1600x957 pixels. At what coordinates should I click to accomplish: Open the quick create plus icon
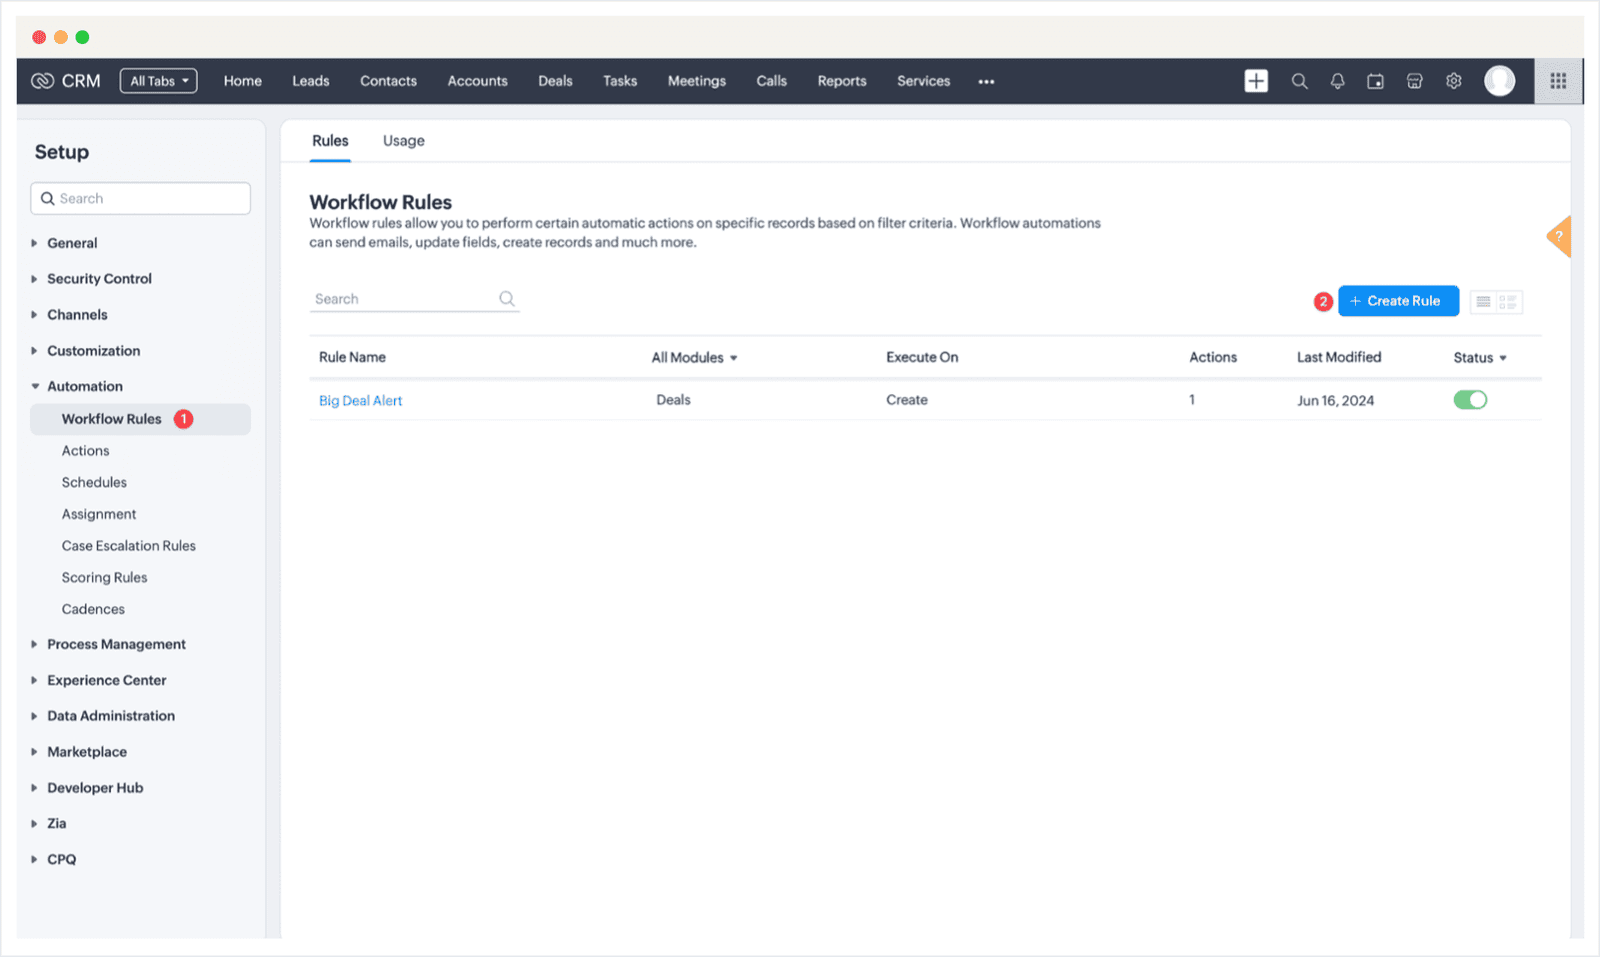(x=1256, y=81)
